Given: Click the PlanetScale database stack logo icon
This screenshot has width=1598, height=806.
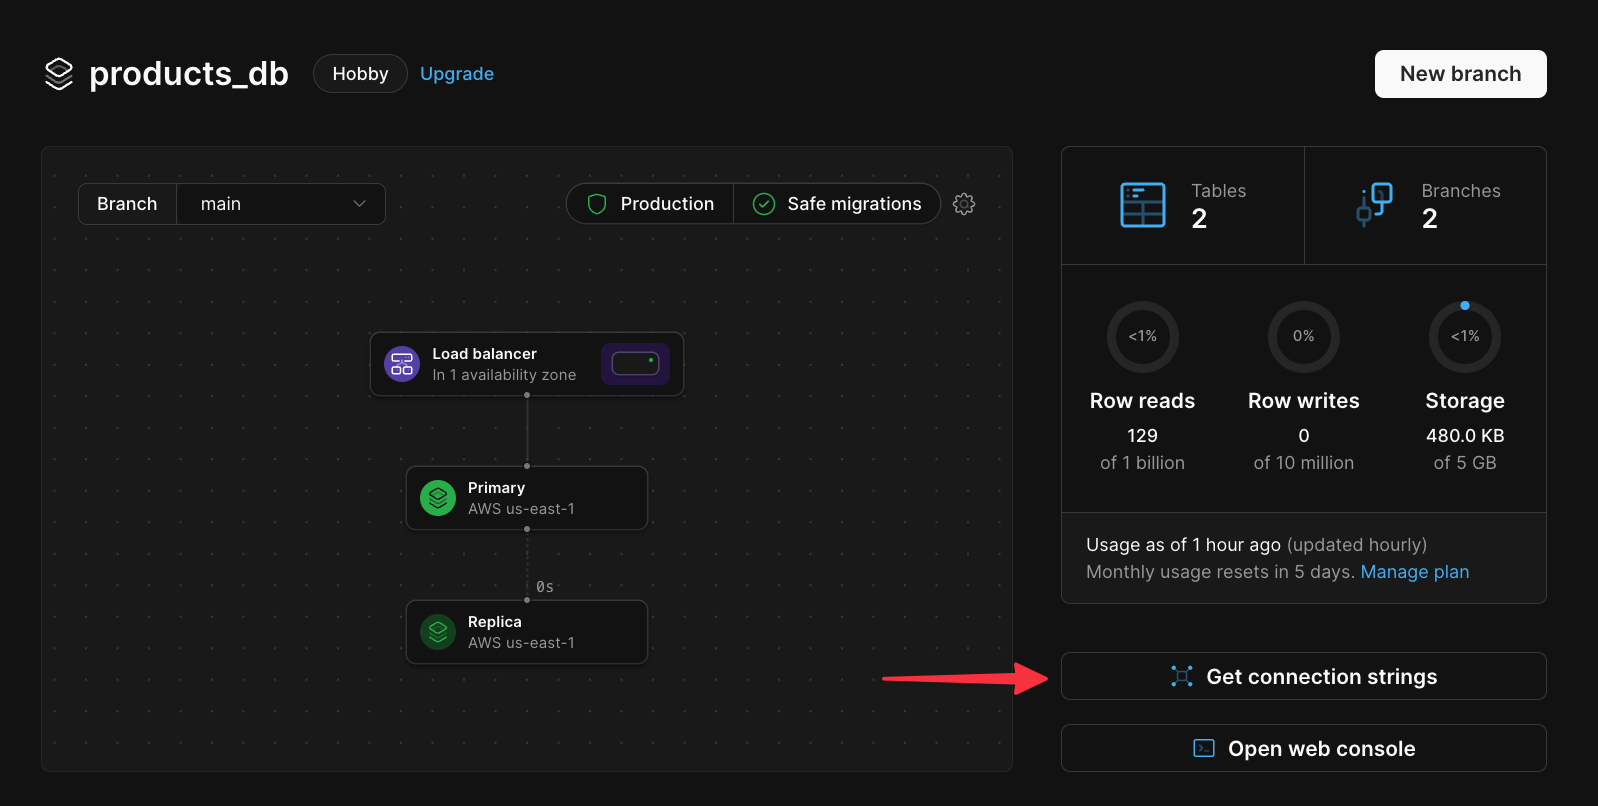Looking at the screenshot, I should coord(59,74).
